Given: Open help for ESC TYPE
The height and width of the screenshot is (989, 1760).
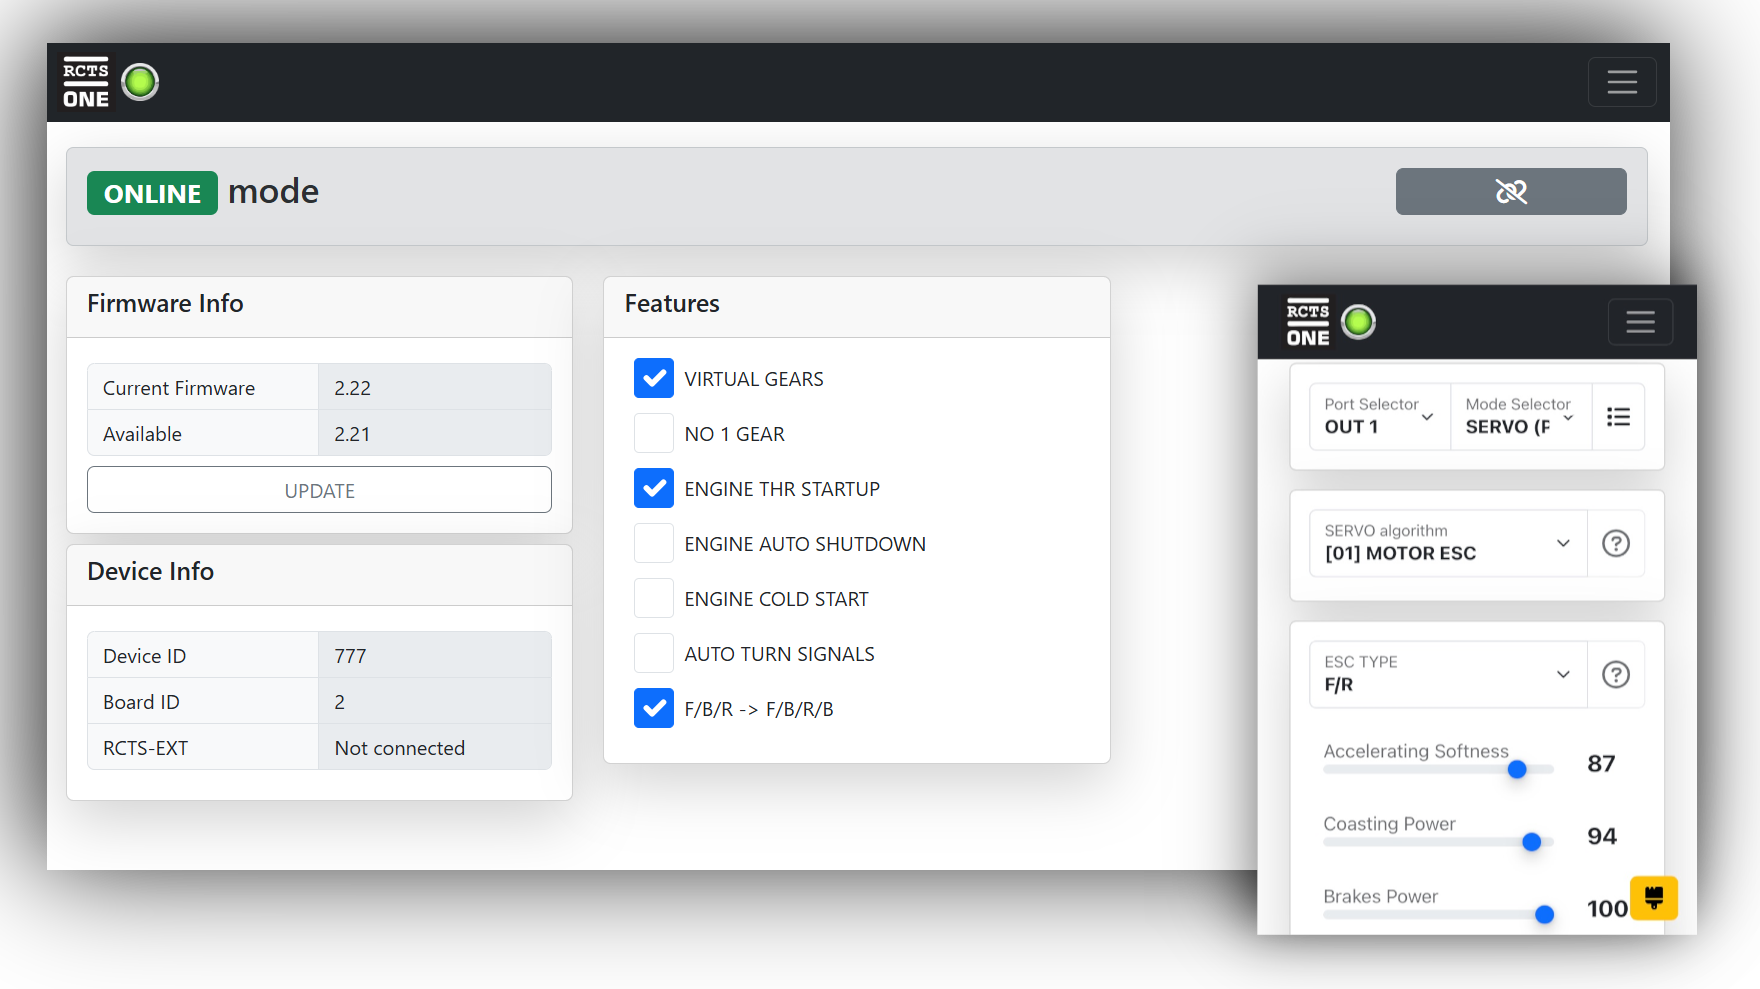Looking at the screenshot, I should (x=1616, y=674).
